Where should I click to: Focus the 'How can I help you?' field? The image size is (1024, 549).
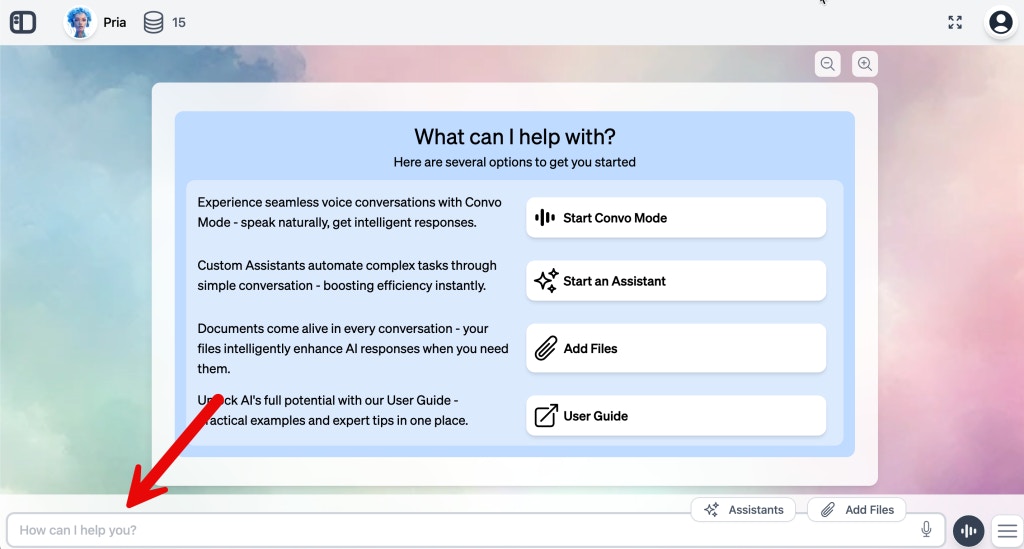coord(475,530)
